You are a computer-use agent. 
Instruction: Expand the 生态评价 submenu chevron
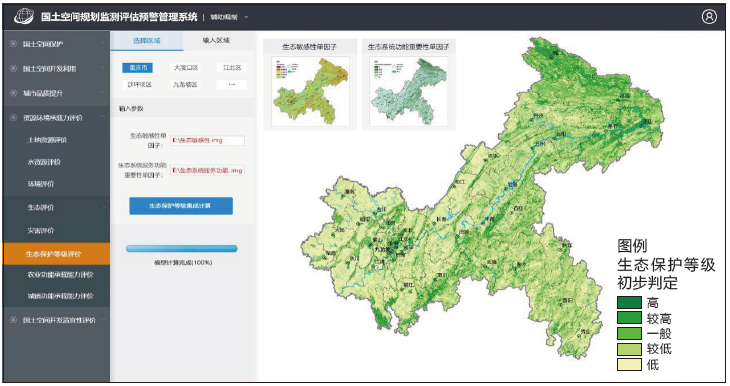pos(103,207)
